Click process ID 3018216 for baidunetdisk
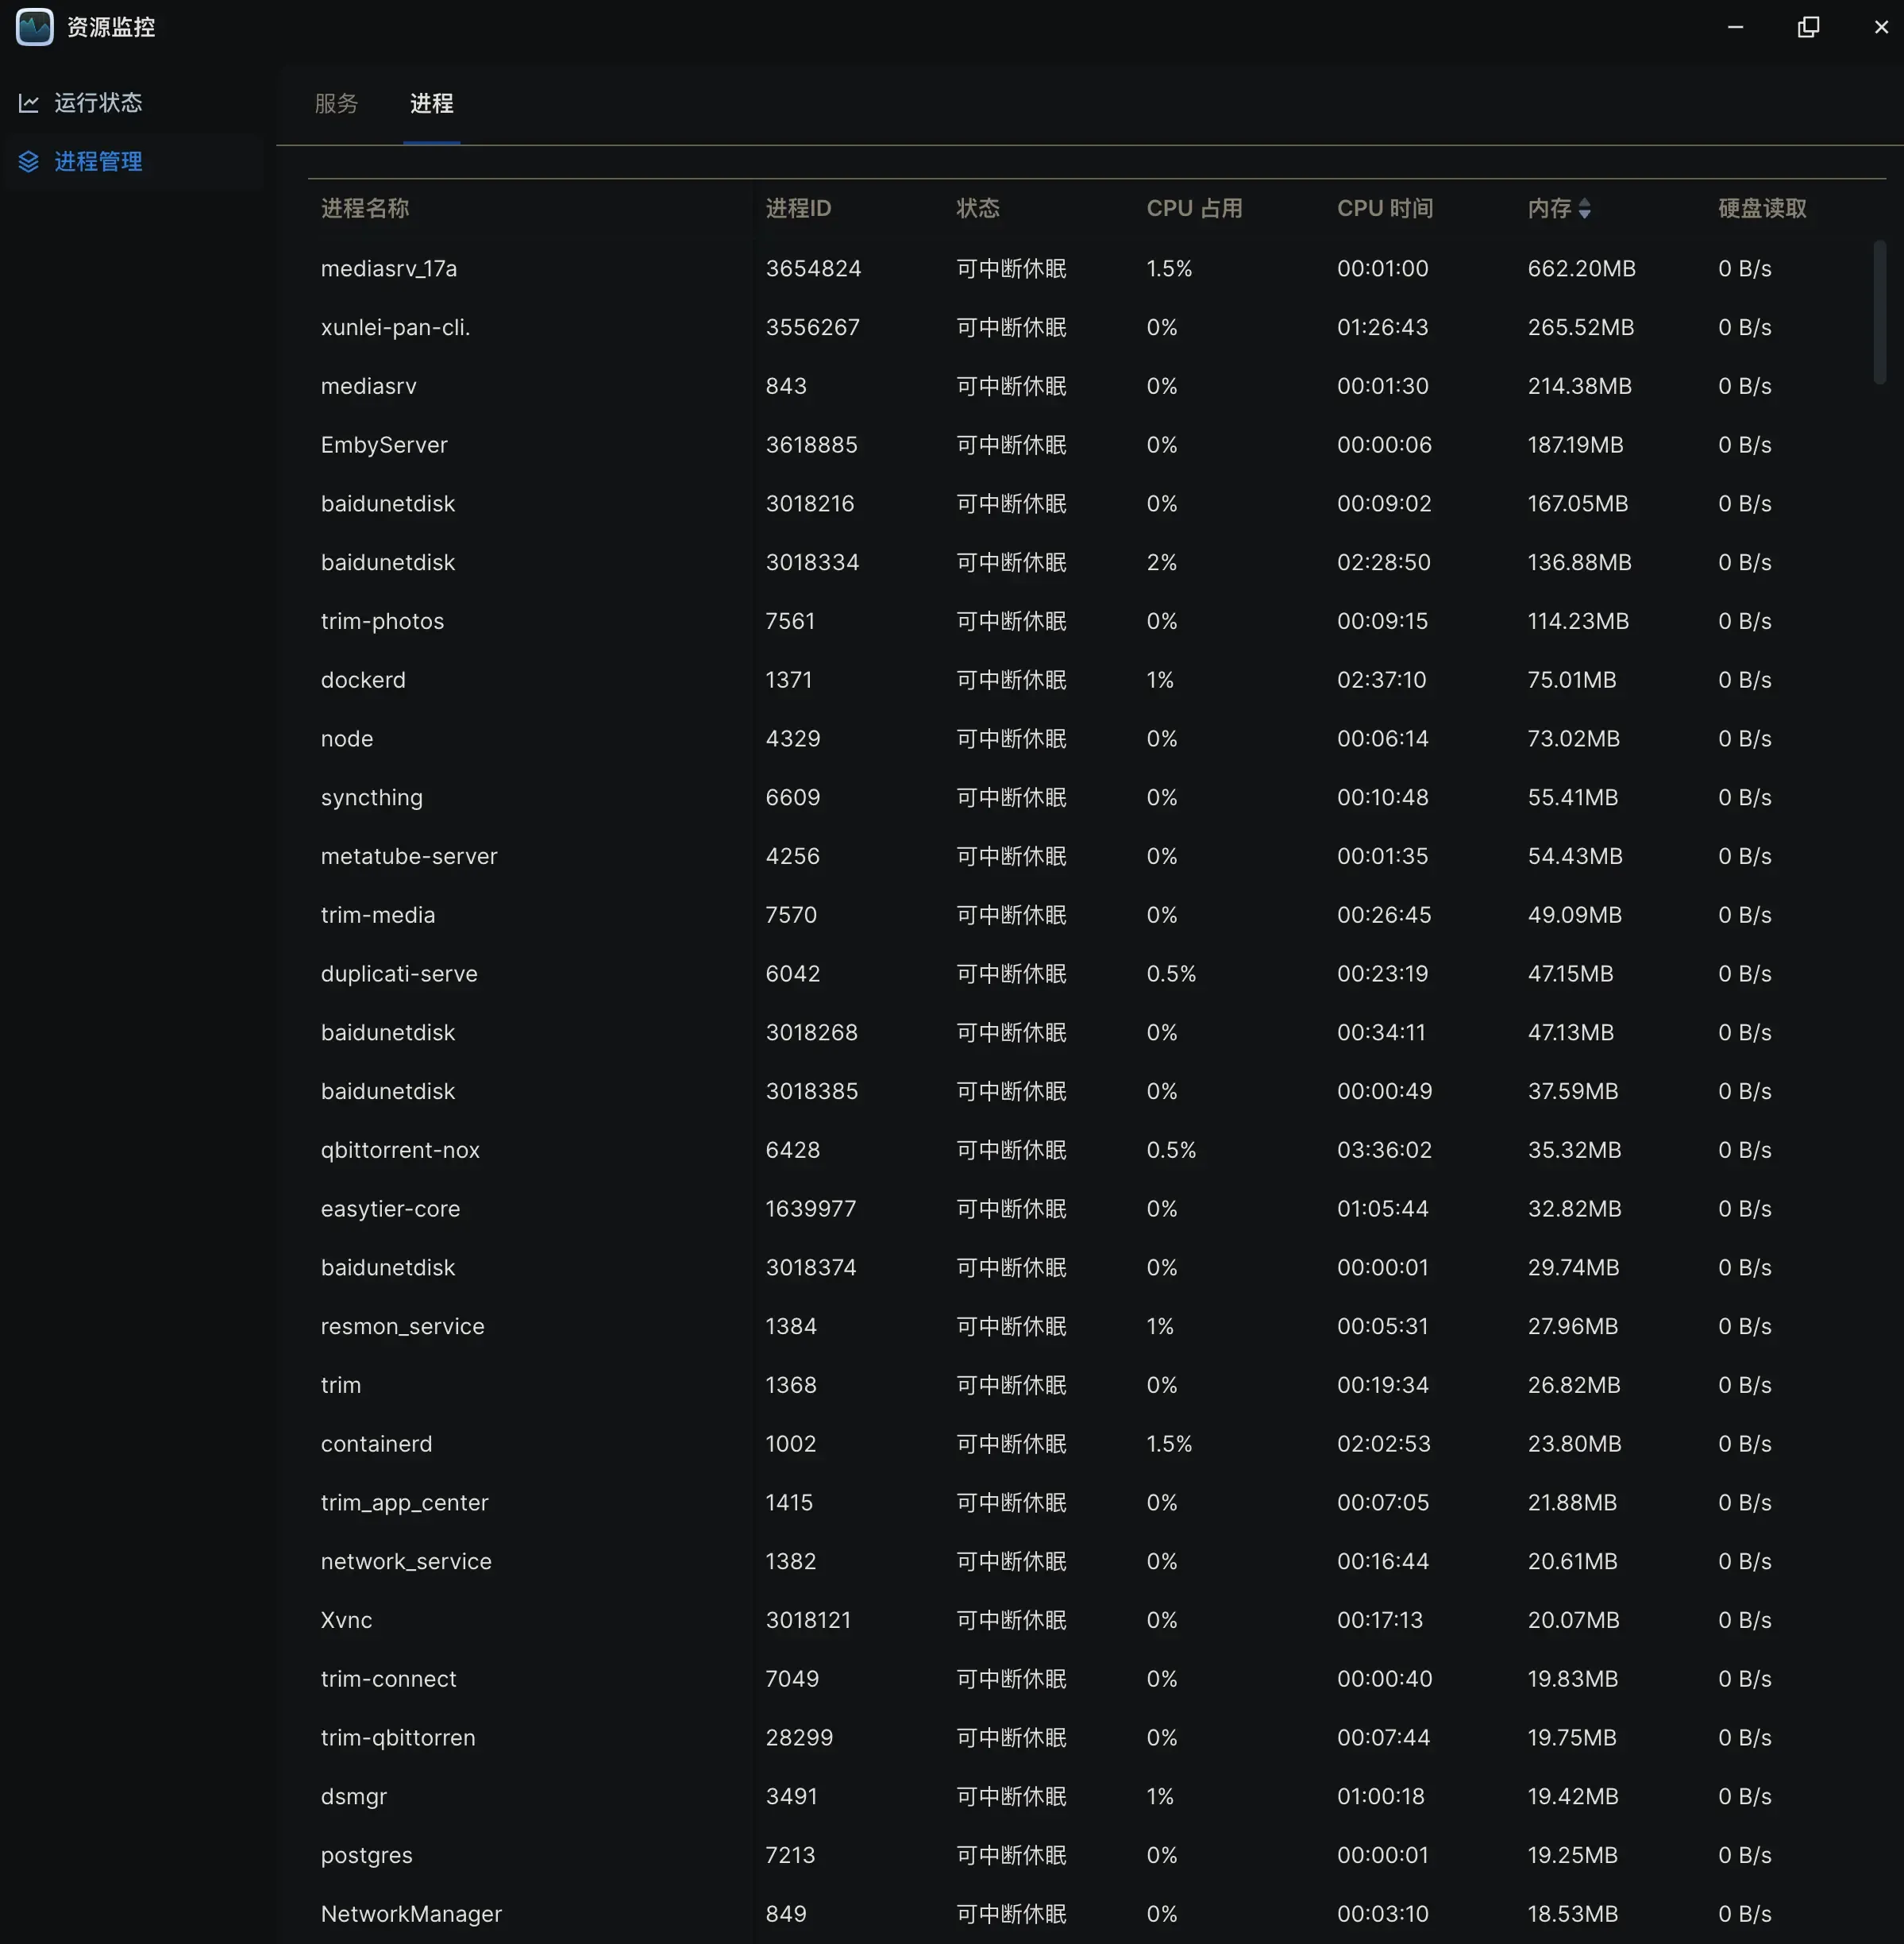Image resolution: width=1904 pixels, height=1944 pixels. pos(810,504)
